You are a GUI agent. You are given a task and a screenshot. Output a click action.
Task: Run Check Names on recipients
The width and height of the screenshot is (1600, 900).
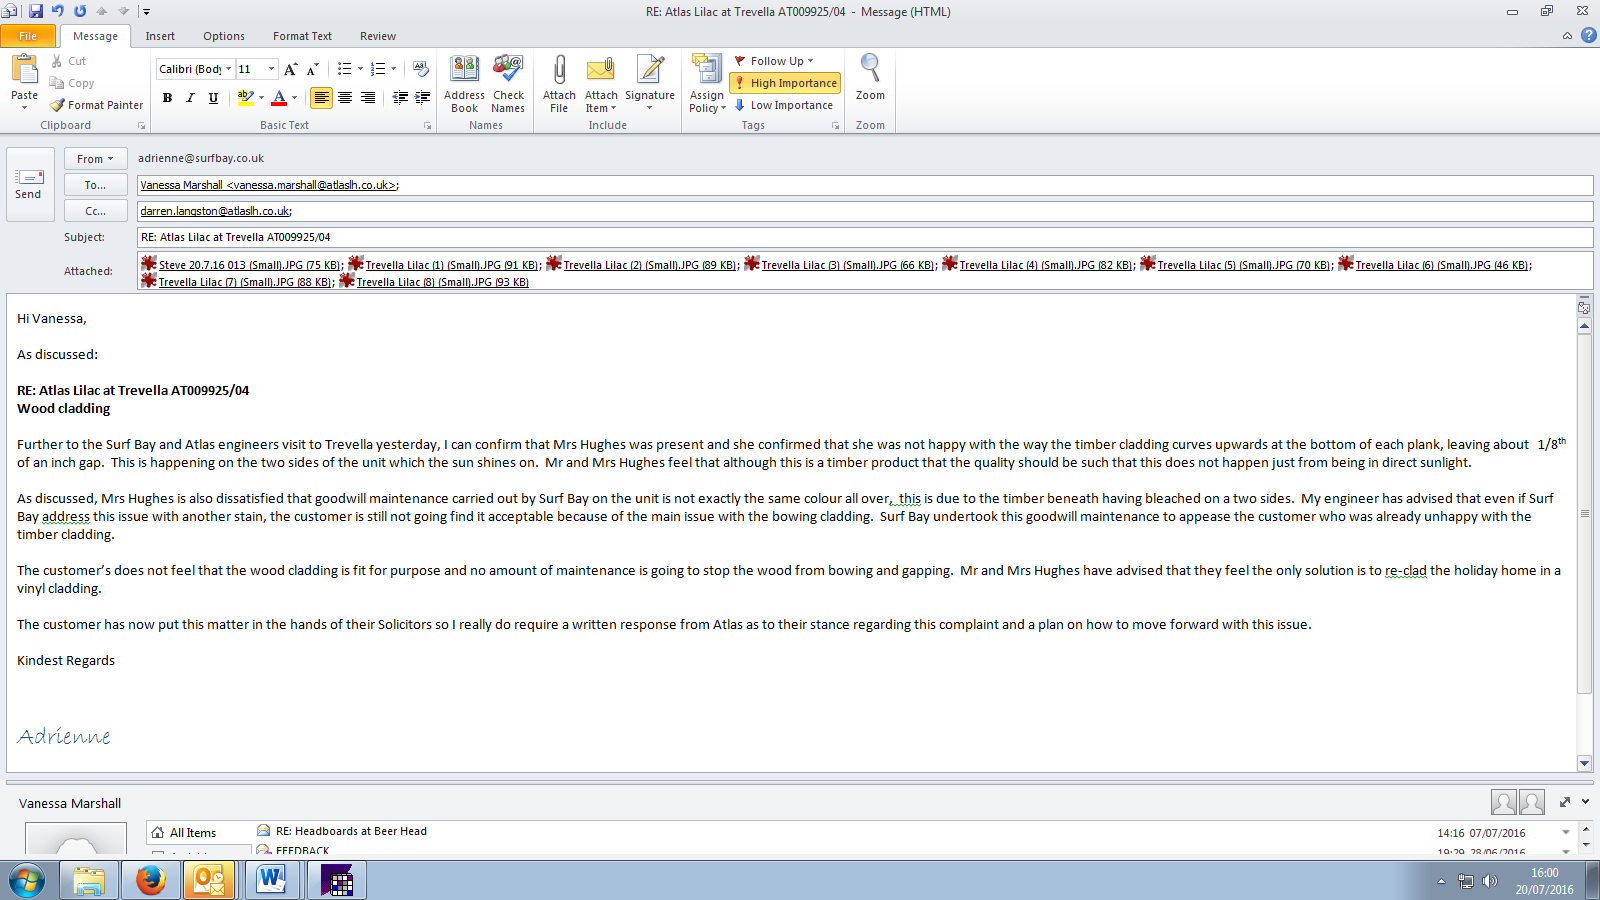point(508,84)
